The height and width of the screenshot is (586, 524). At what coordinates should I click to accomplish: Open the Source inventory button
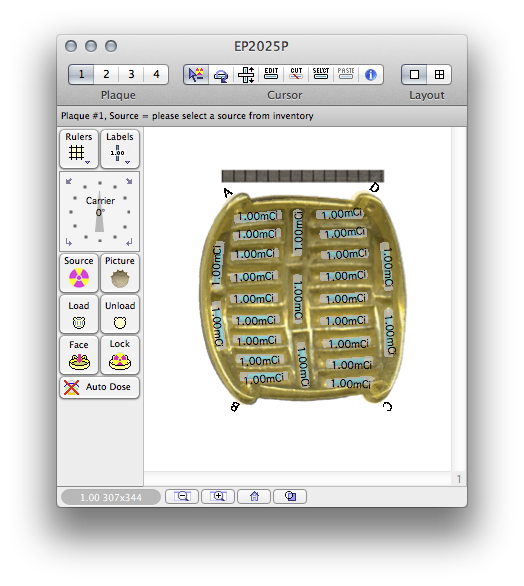79,273
